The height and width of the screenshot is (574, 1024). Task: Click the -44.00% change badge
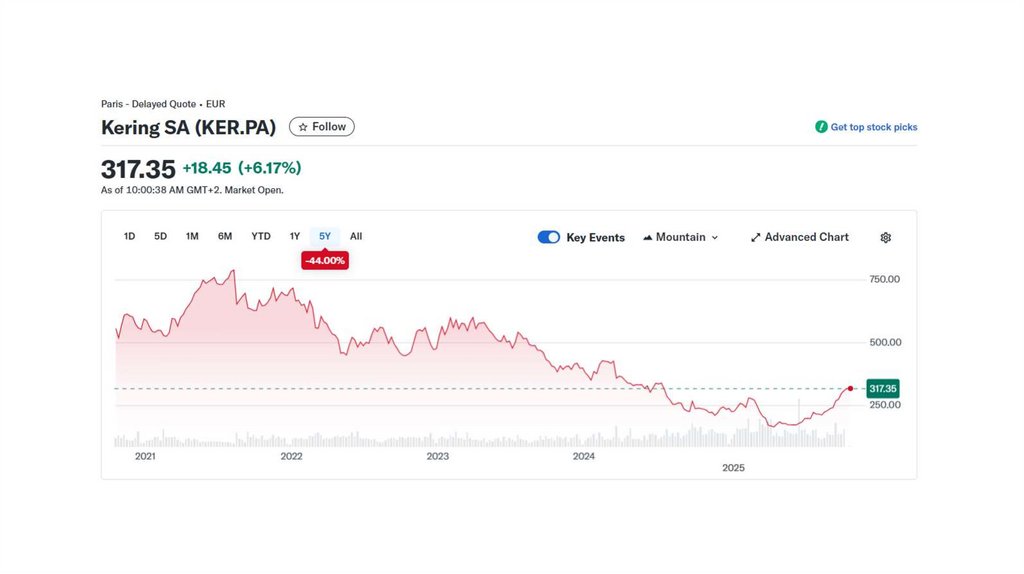[325, 261]
